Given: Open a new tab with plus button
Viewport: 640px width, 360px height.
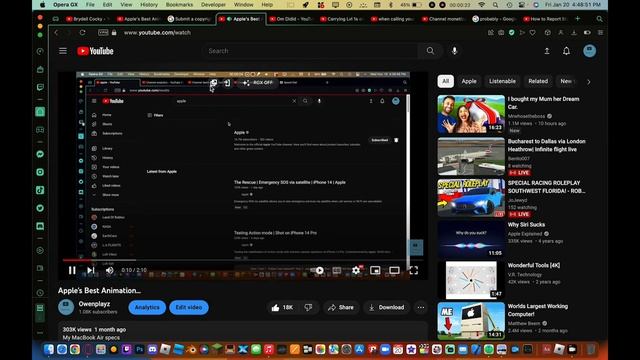Looking at the screenshot, I should 577,19.
